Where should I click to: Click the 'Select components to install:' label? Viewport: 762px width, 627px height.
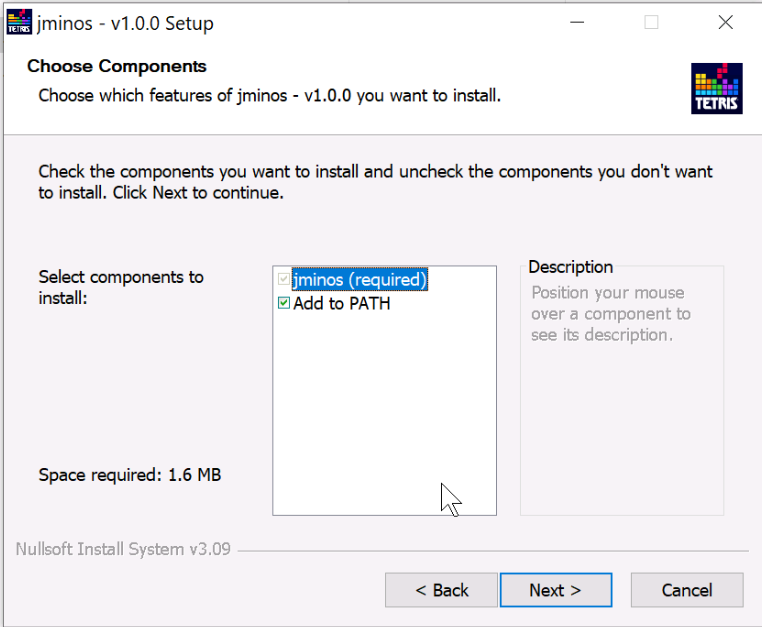click(x=120, y=287)
